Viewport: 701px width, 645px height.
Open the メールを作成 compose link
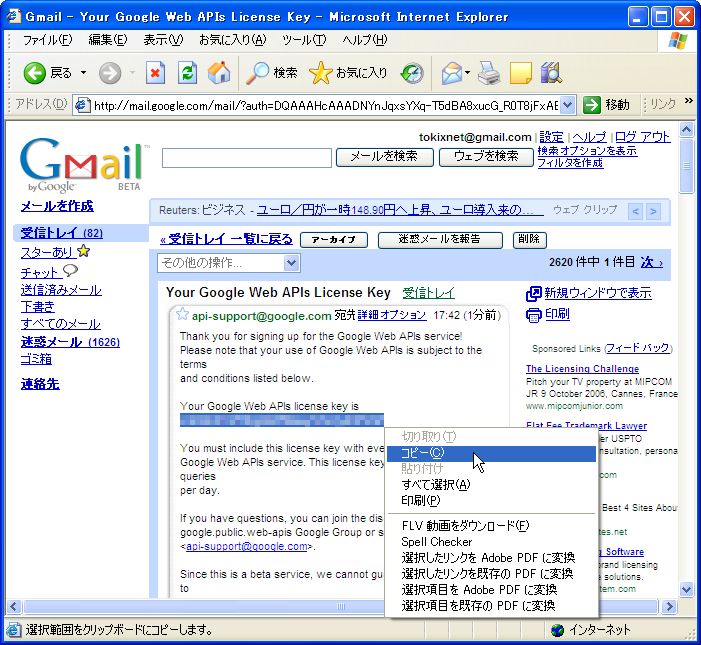(57, 206)
